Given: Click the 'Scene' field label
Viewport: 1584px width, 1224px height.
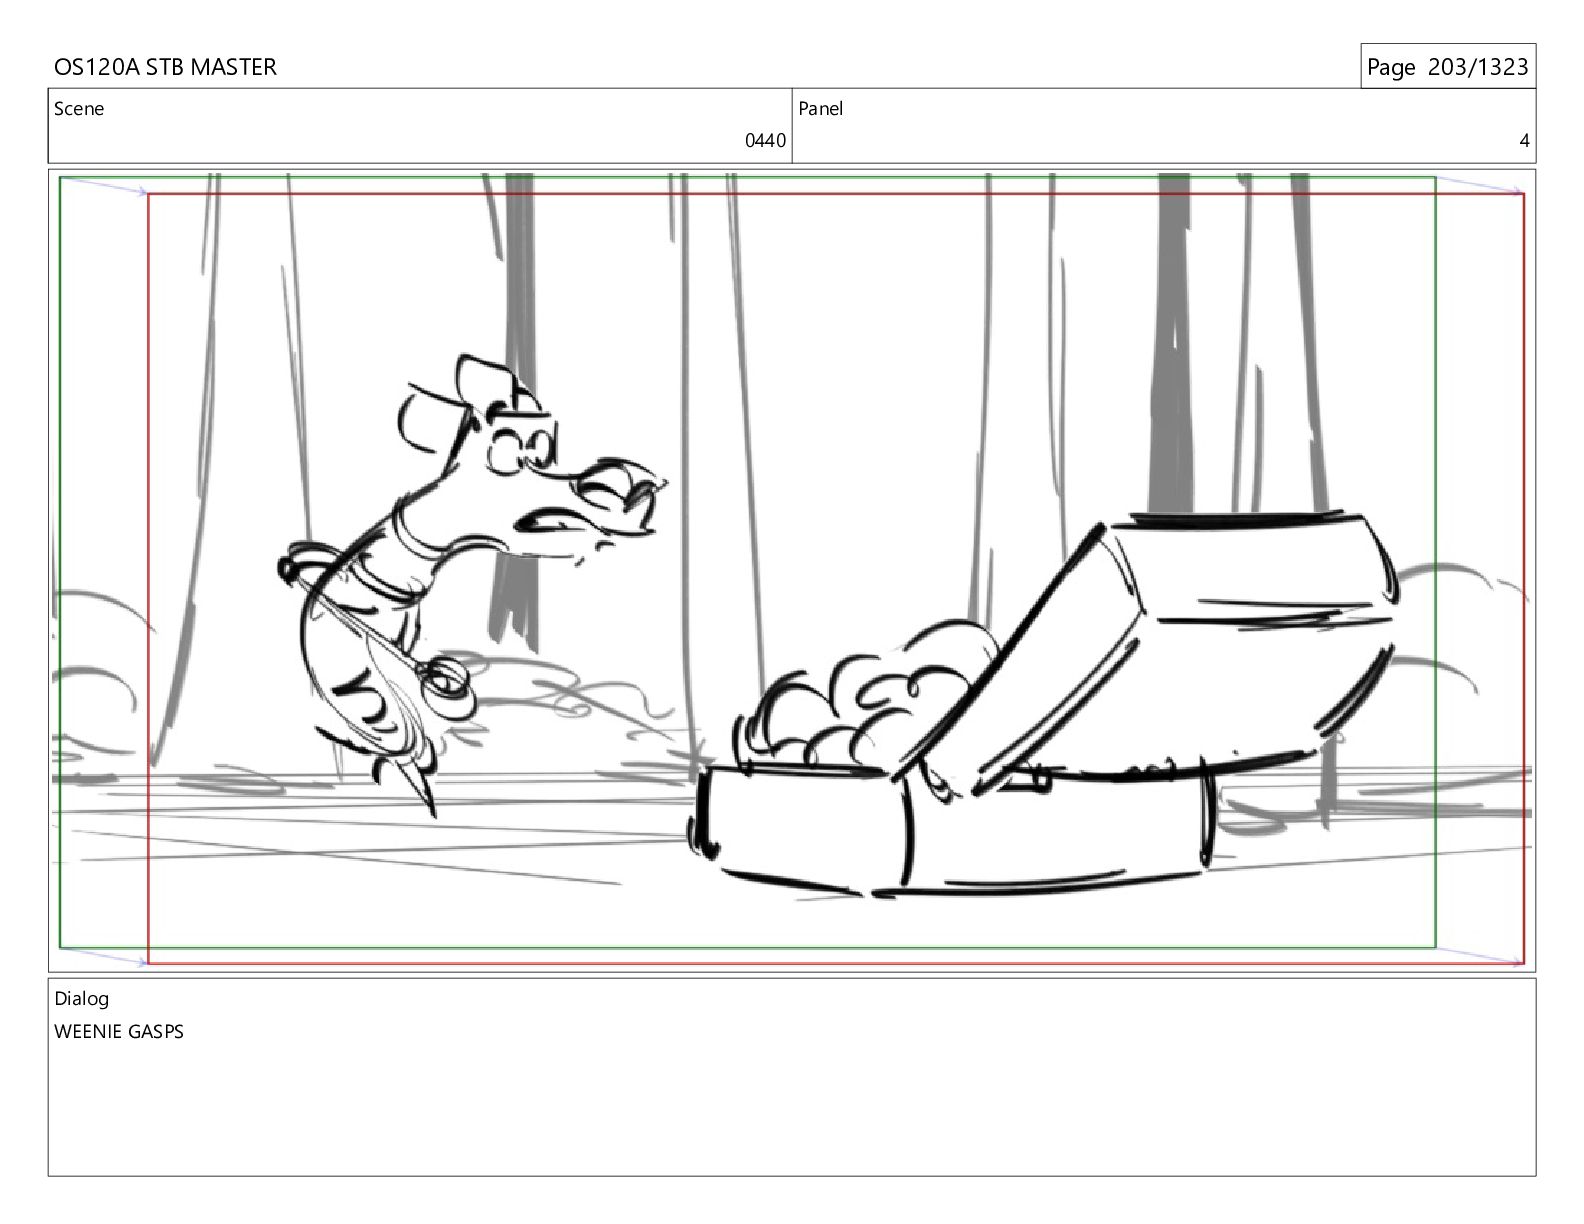Looking at the screenshot, I should 79,109.
